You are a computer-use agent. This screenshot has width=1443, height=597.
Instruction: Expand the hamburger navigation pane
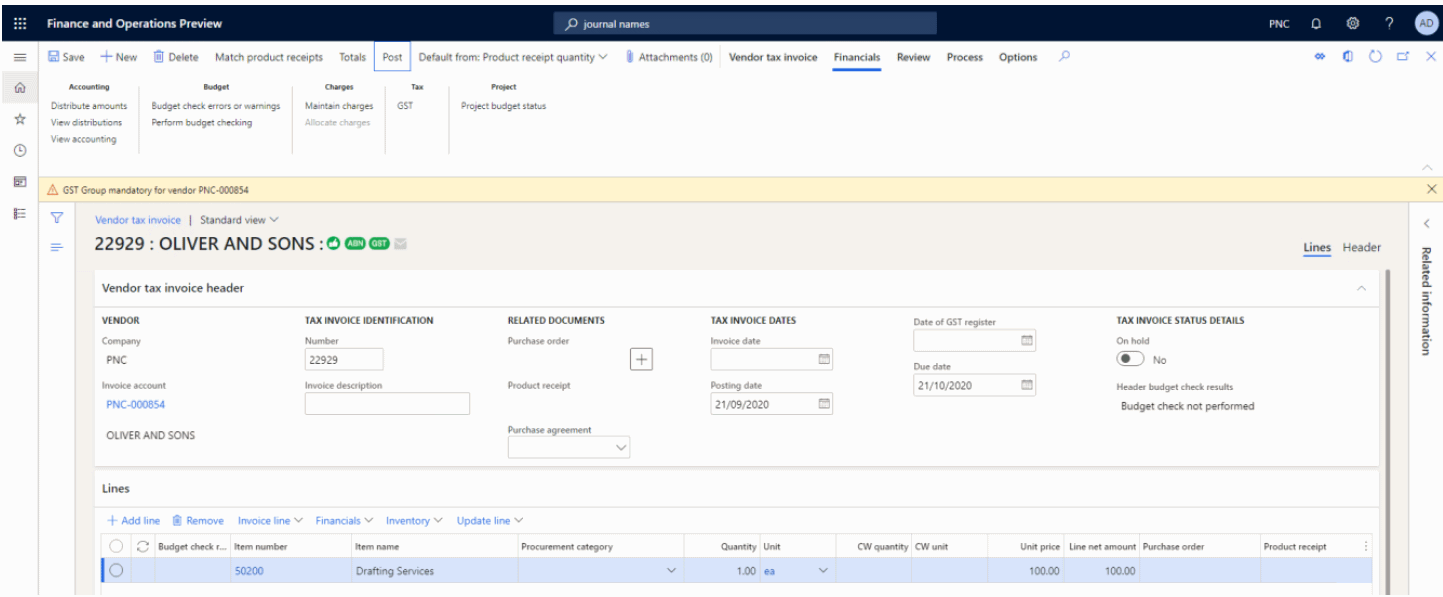click(19, 58)
